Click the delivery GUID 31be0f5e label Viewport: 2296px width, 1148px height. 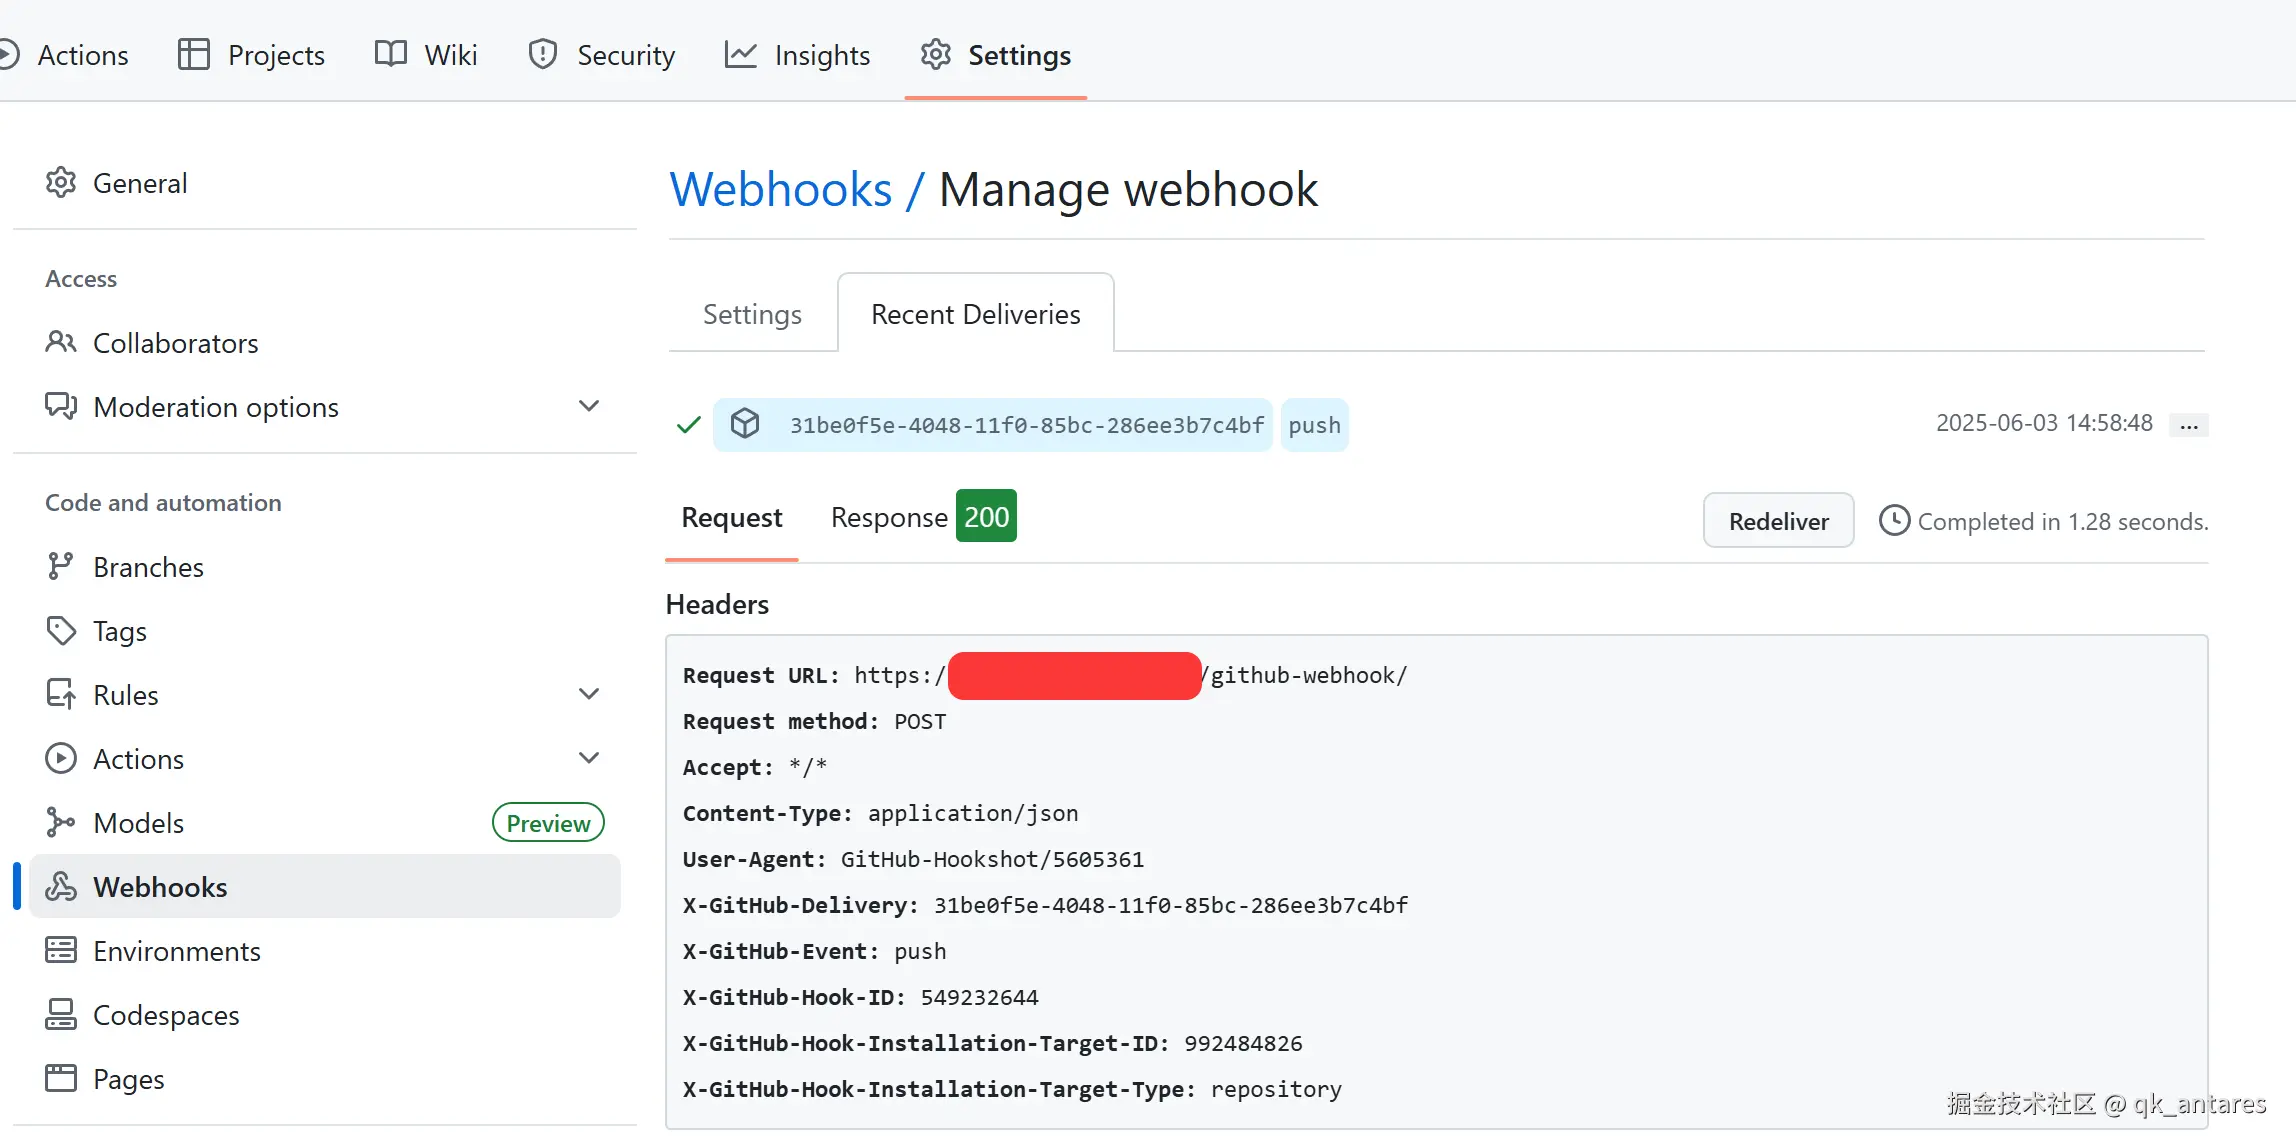[x=1026, y=425]
